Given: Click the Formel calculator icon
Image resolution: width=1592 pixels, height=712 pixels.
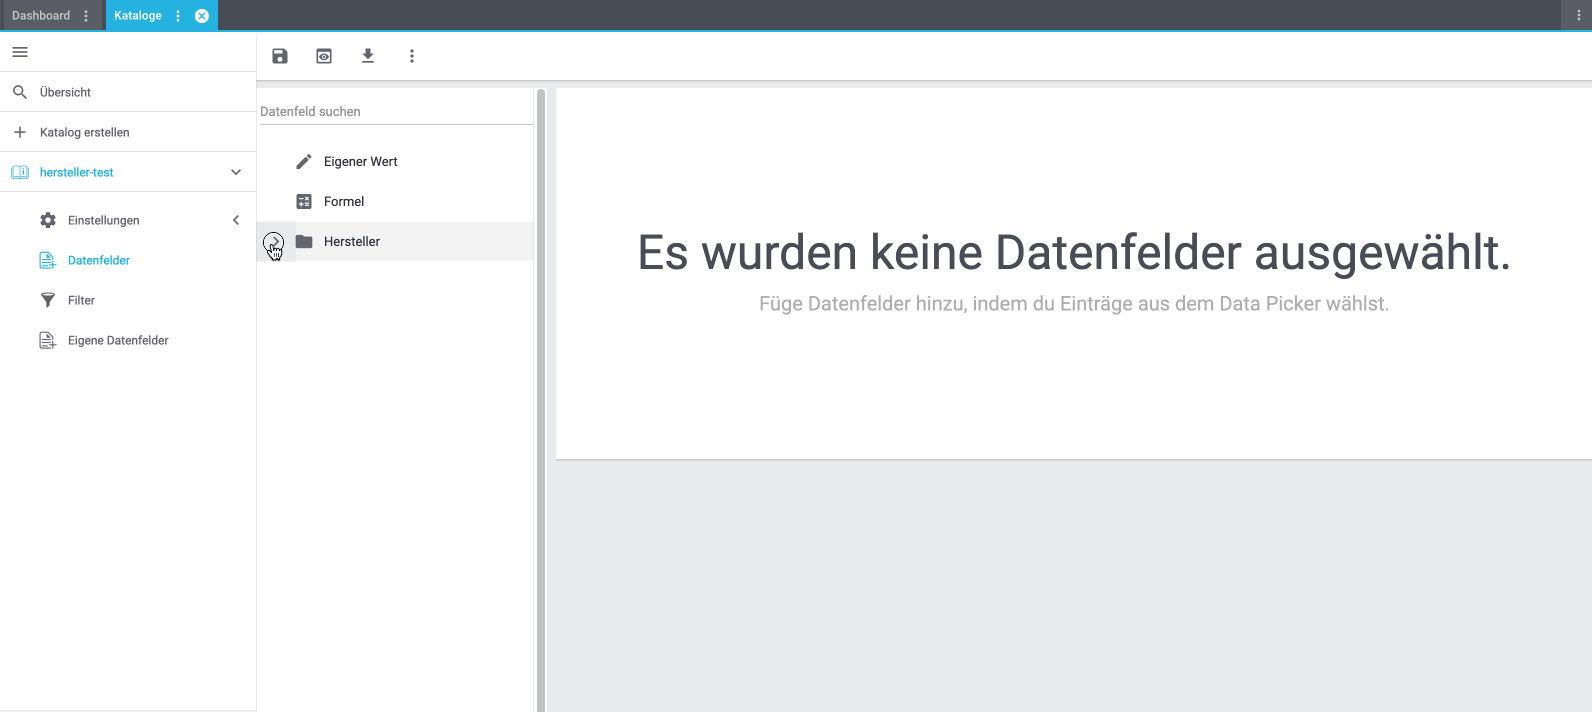Looking at the screenshot, I should tap(304, 201).
